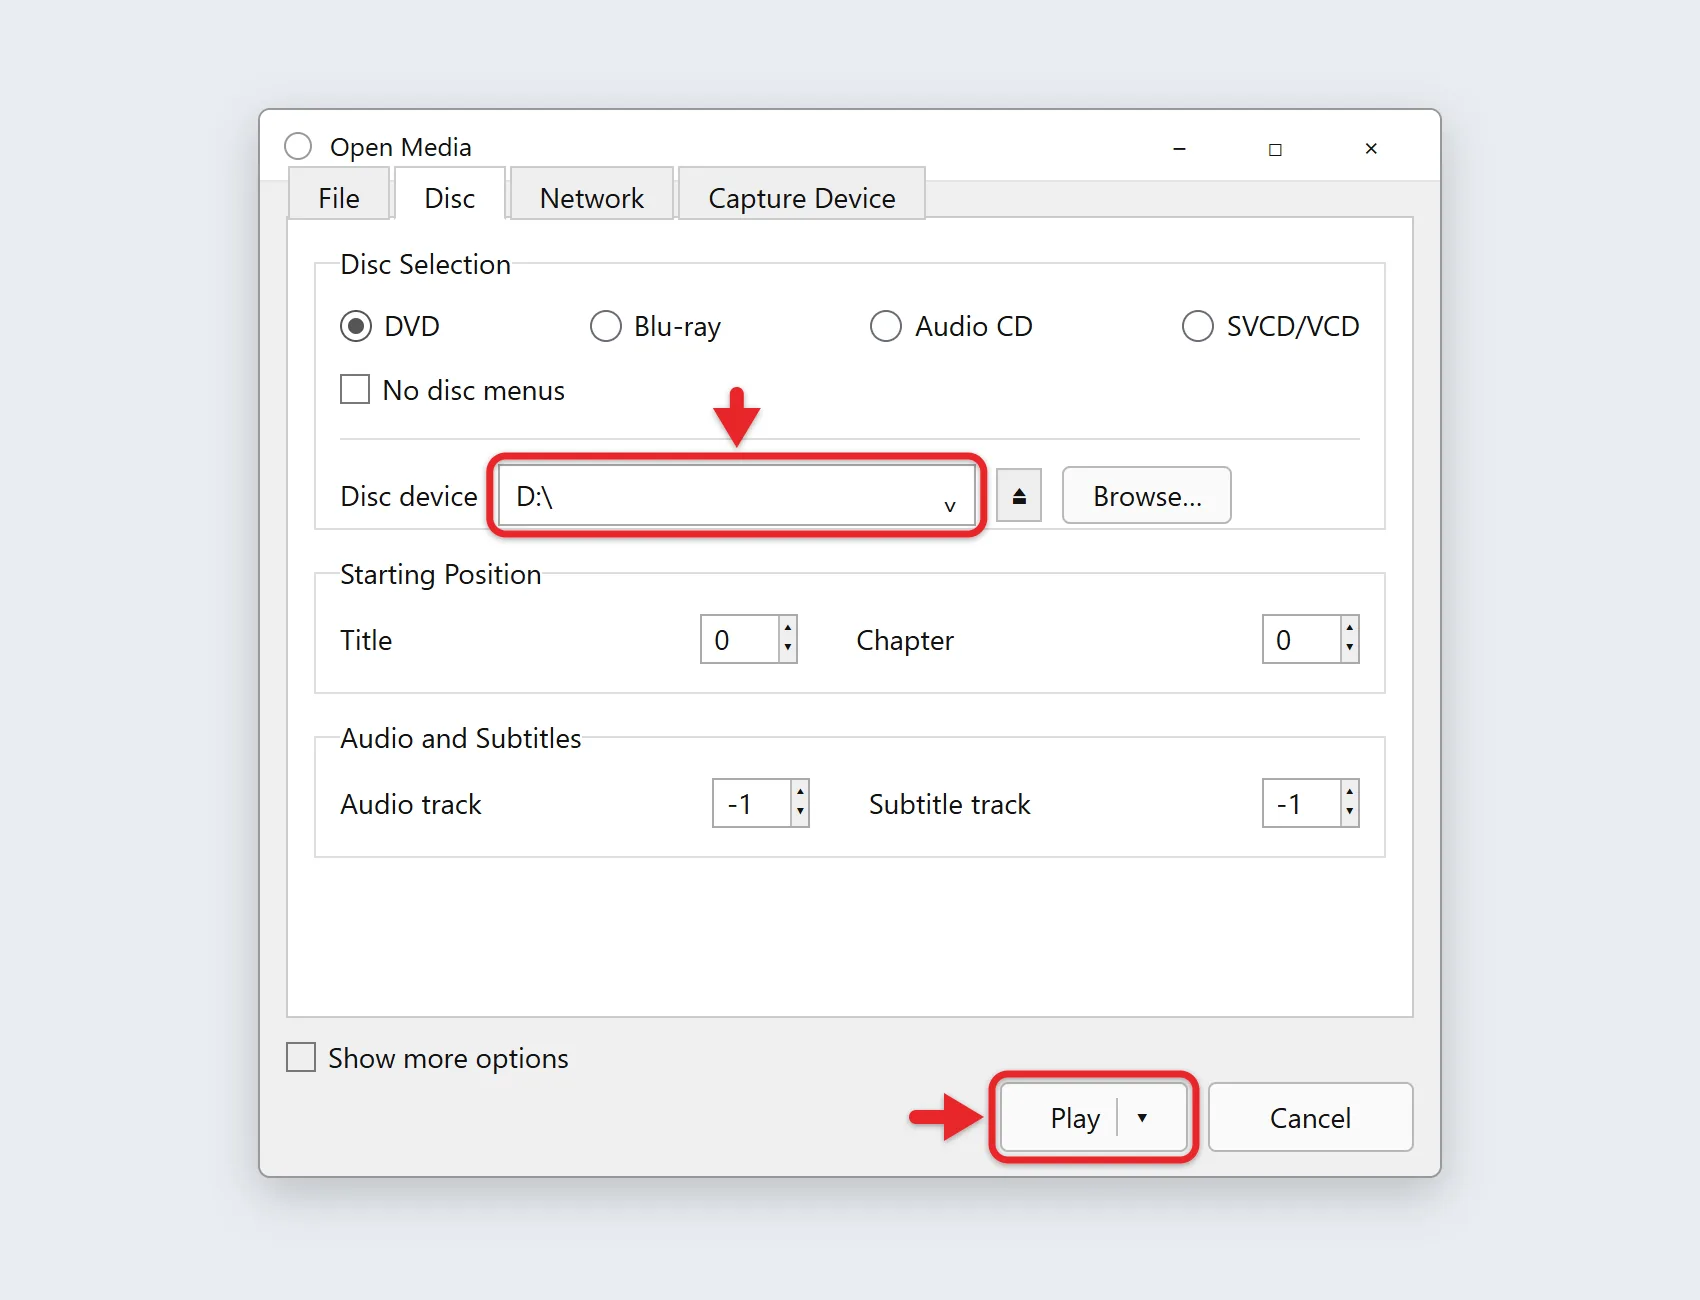Screen dimensions: 1700x1300
Task: Minimize the Open Media window
Action: pyautogui.click(x=1179, y=148)
